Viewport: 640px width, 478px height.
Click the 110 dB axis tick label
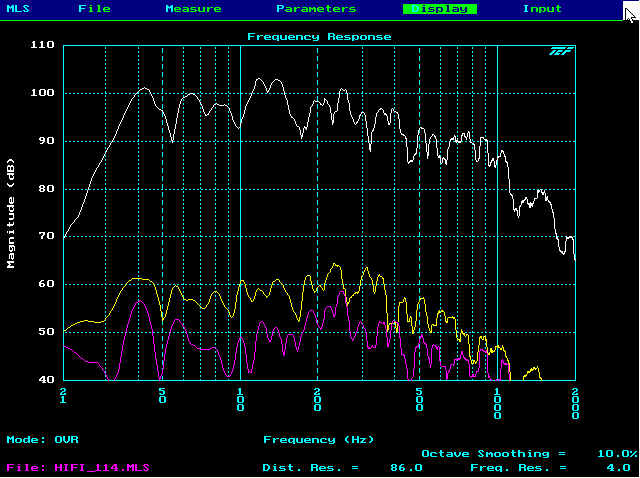[42, 44]
